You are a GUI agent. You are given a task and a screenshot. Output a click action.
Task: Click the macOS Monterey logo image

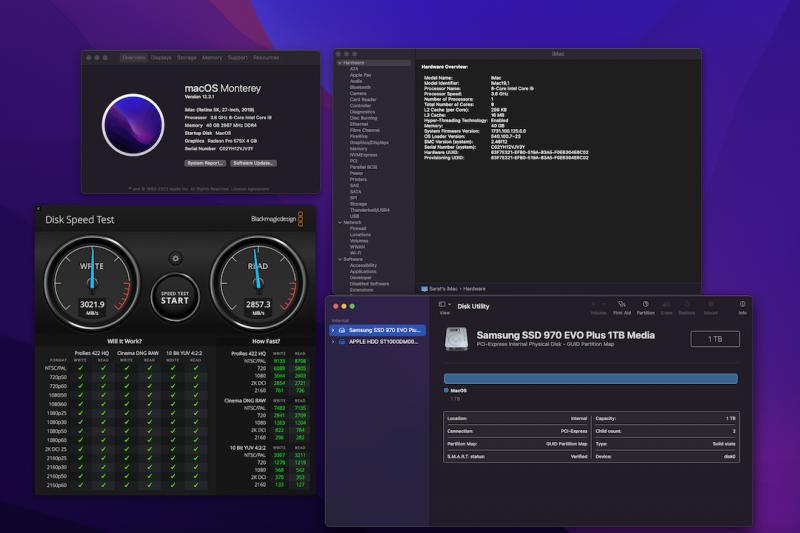click(133, 125)
